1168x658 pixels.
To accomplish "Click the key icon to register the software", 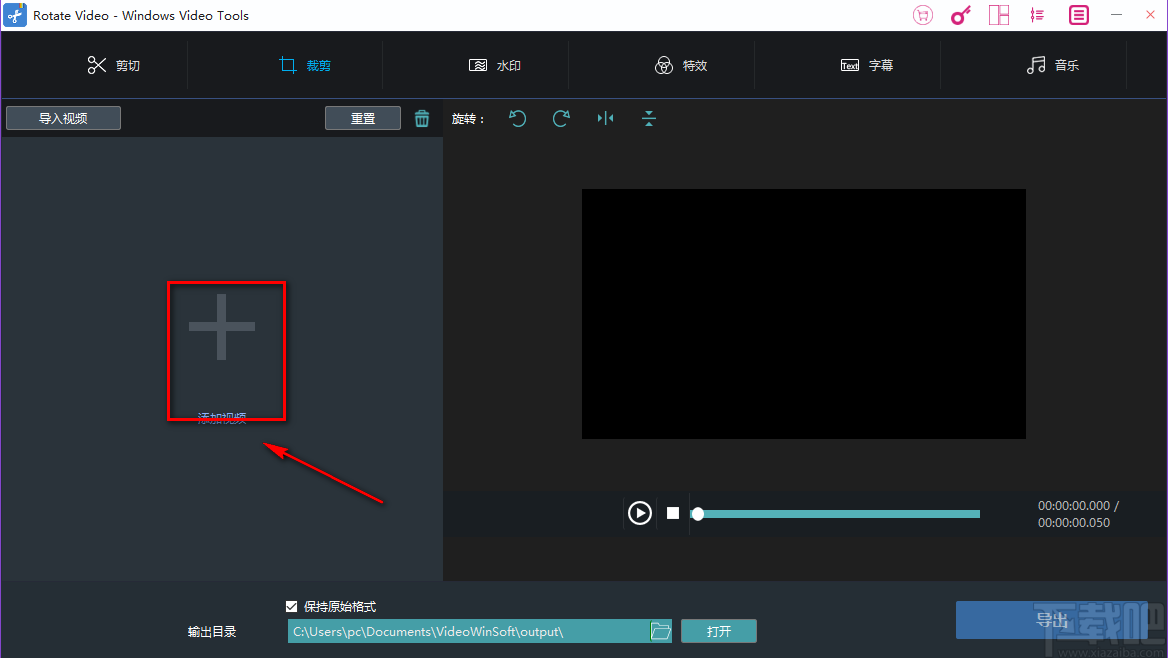I will (x=960, y=15).
